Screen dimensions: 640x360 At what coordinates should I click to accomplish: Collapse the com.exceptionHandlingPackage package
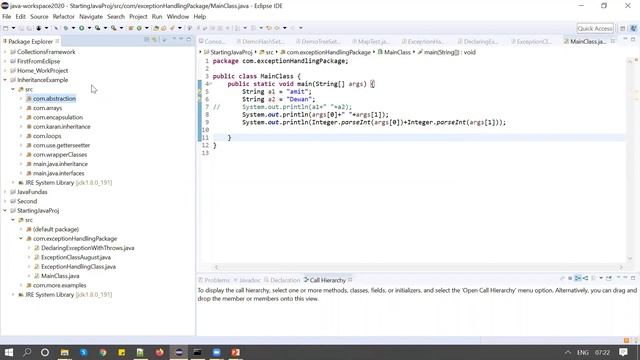pyautogui.click(x=21, y=238)
